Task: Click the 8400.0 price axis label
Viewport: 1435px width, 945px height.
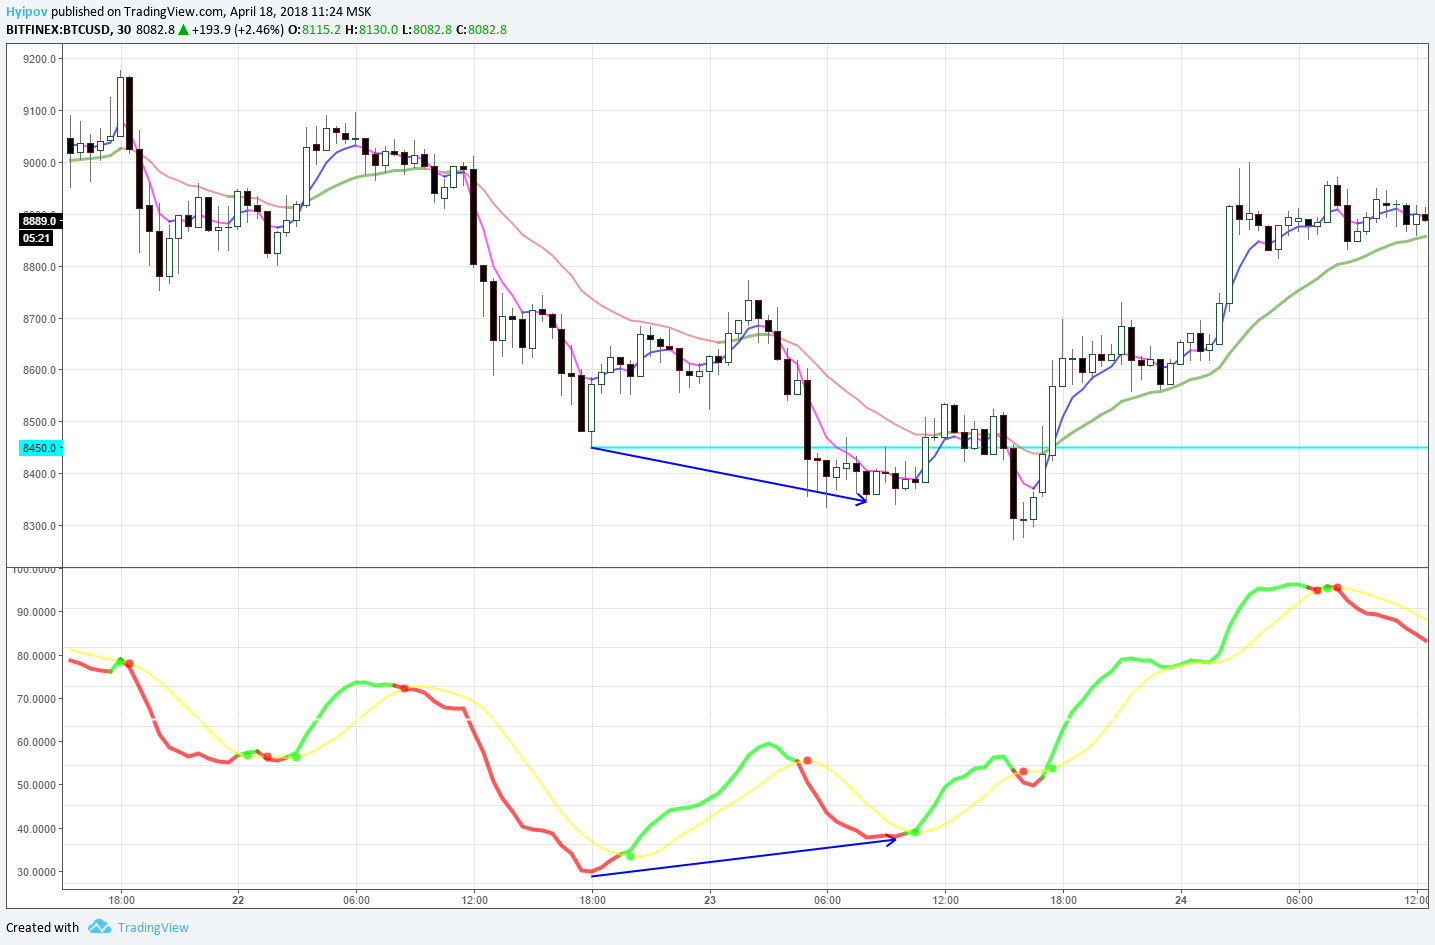Action: 40,474
